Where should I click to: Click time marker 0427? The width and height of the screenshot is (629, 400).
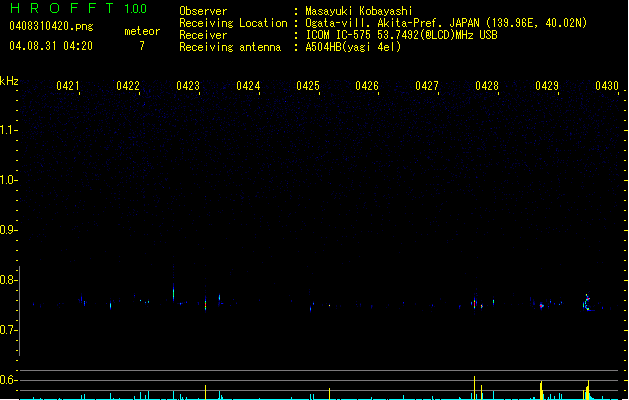[427, 86]
